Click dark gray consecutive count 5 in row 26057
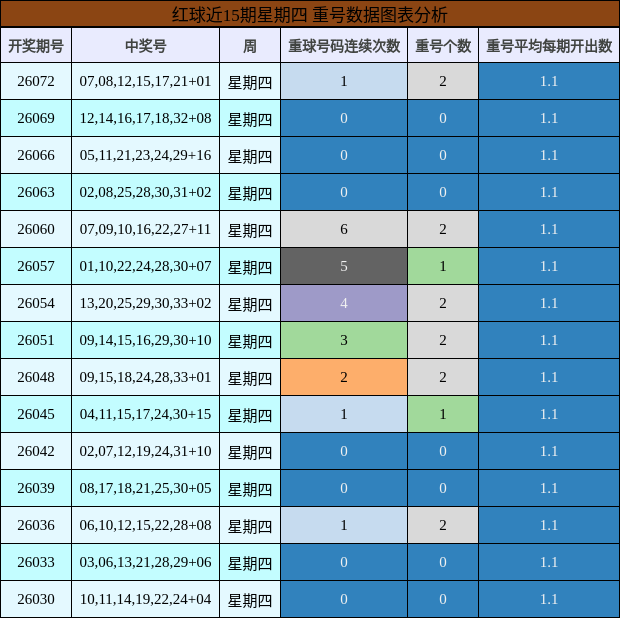Screen dimensions: 620x618 coord(344,266)
